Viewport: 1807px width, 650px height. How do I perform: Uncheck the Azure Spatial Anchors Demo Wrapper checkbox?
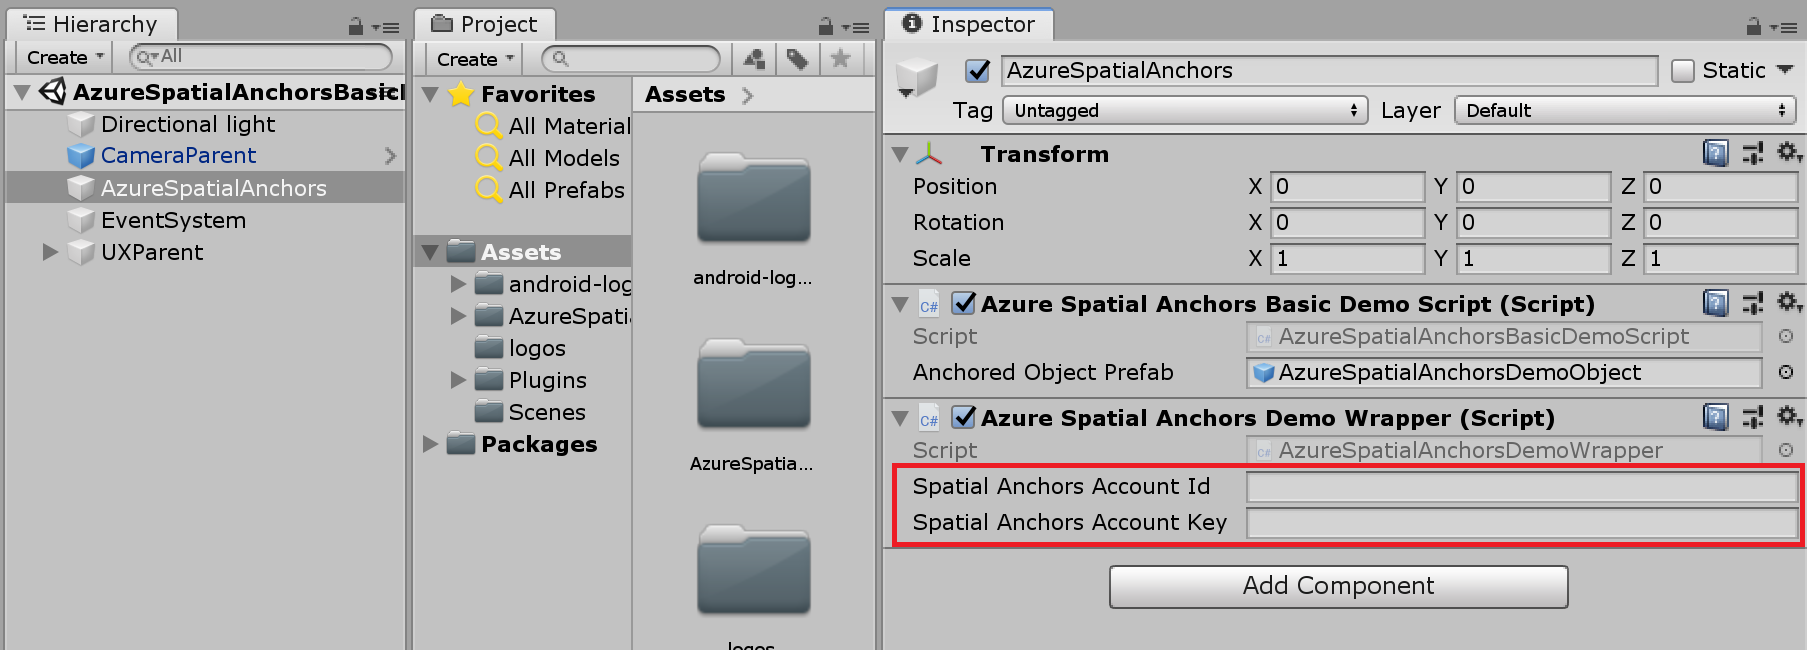pos(963,418)
